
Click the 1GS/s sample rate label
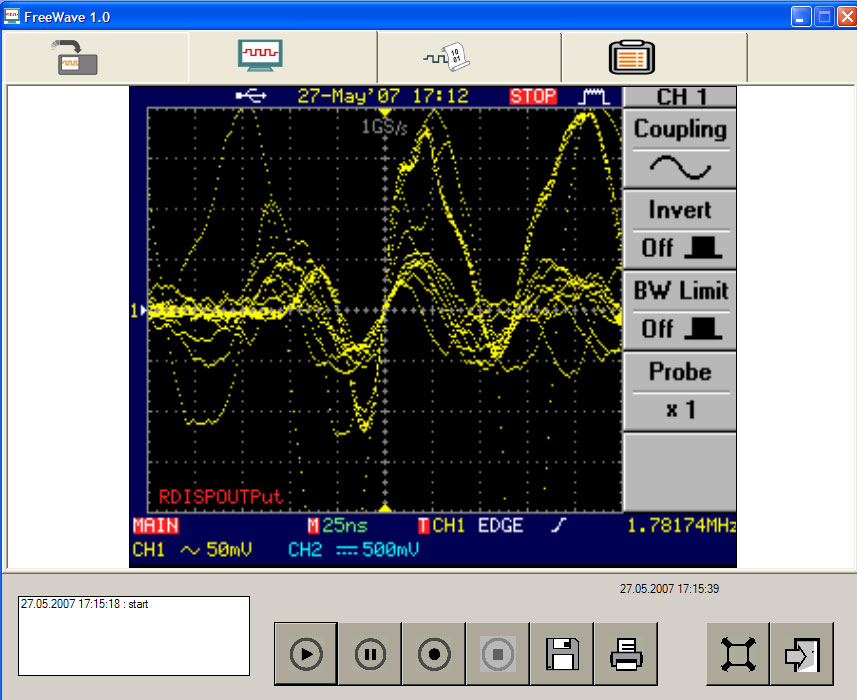tap(384, 127)
